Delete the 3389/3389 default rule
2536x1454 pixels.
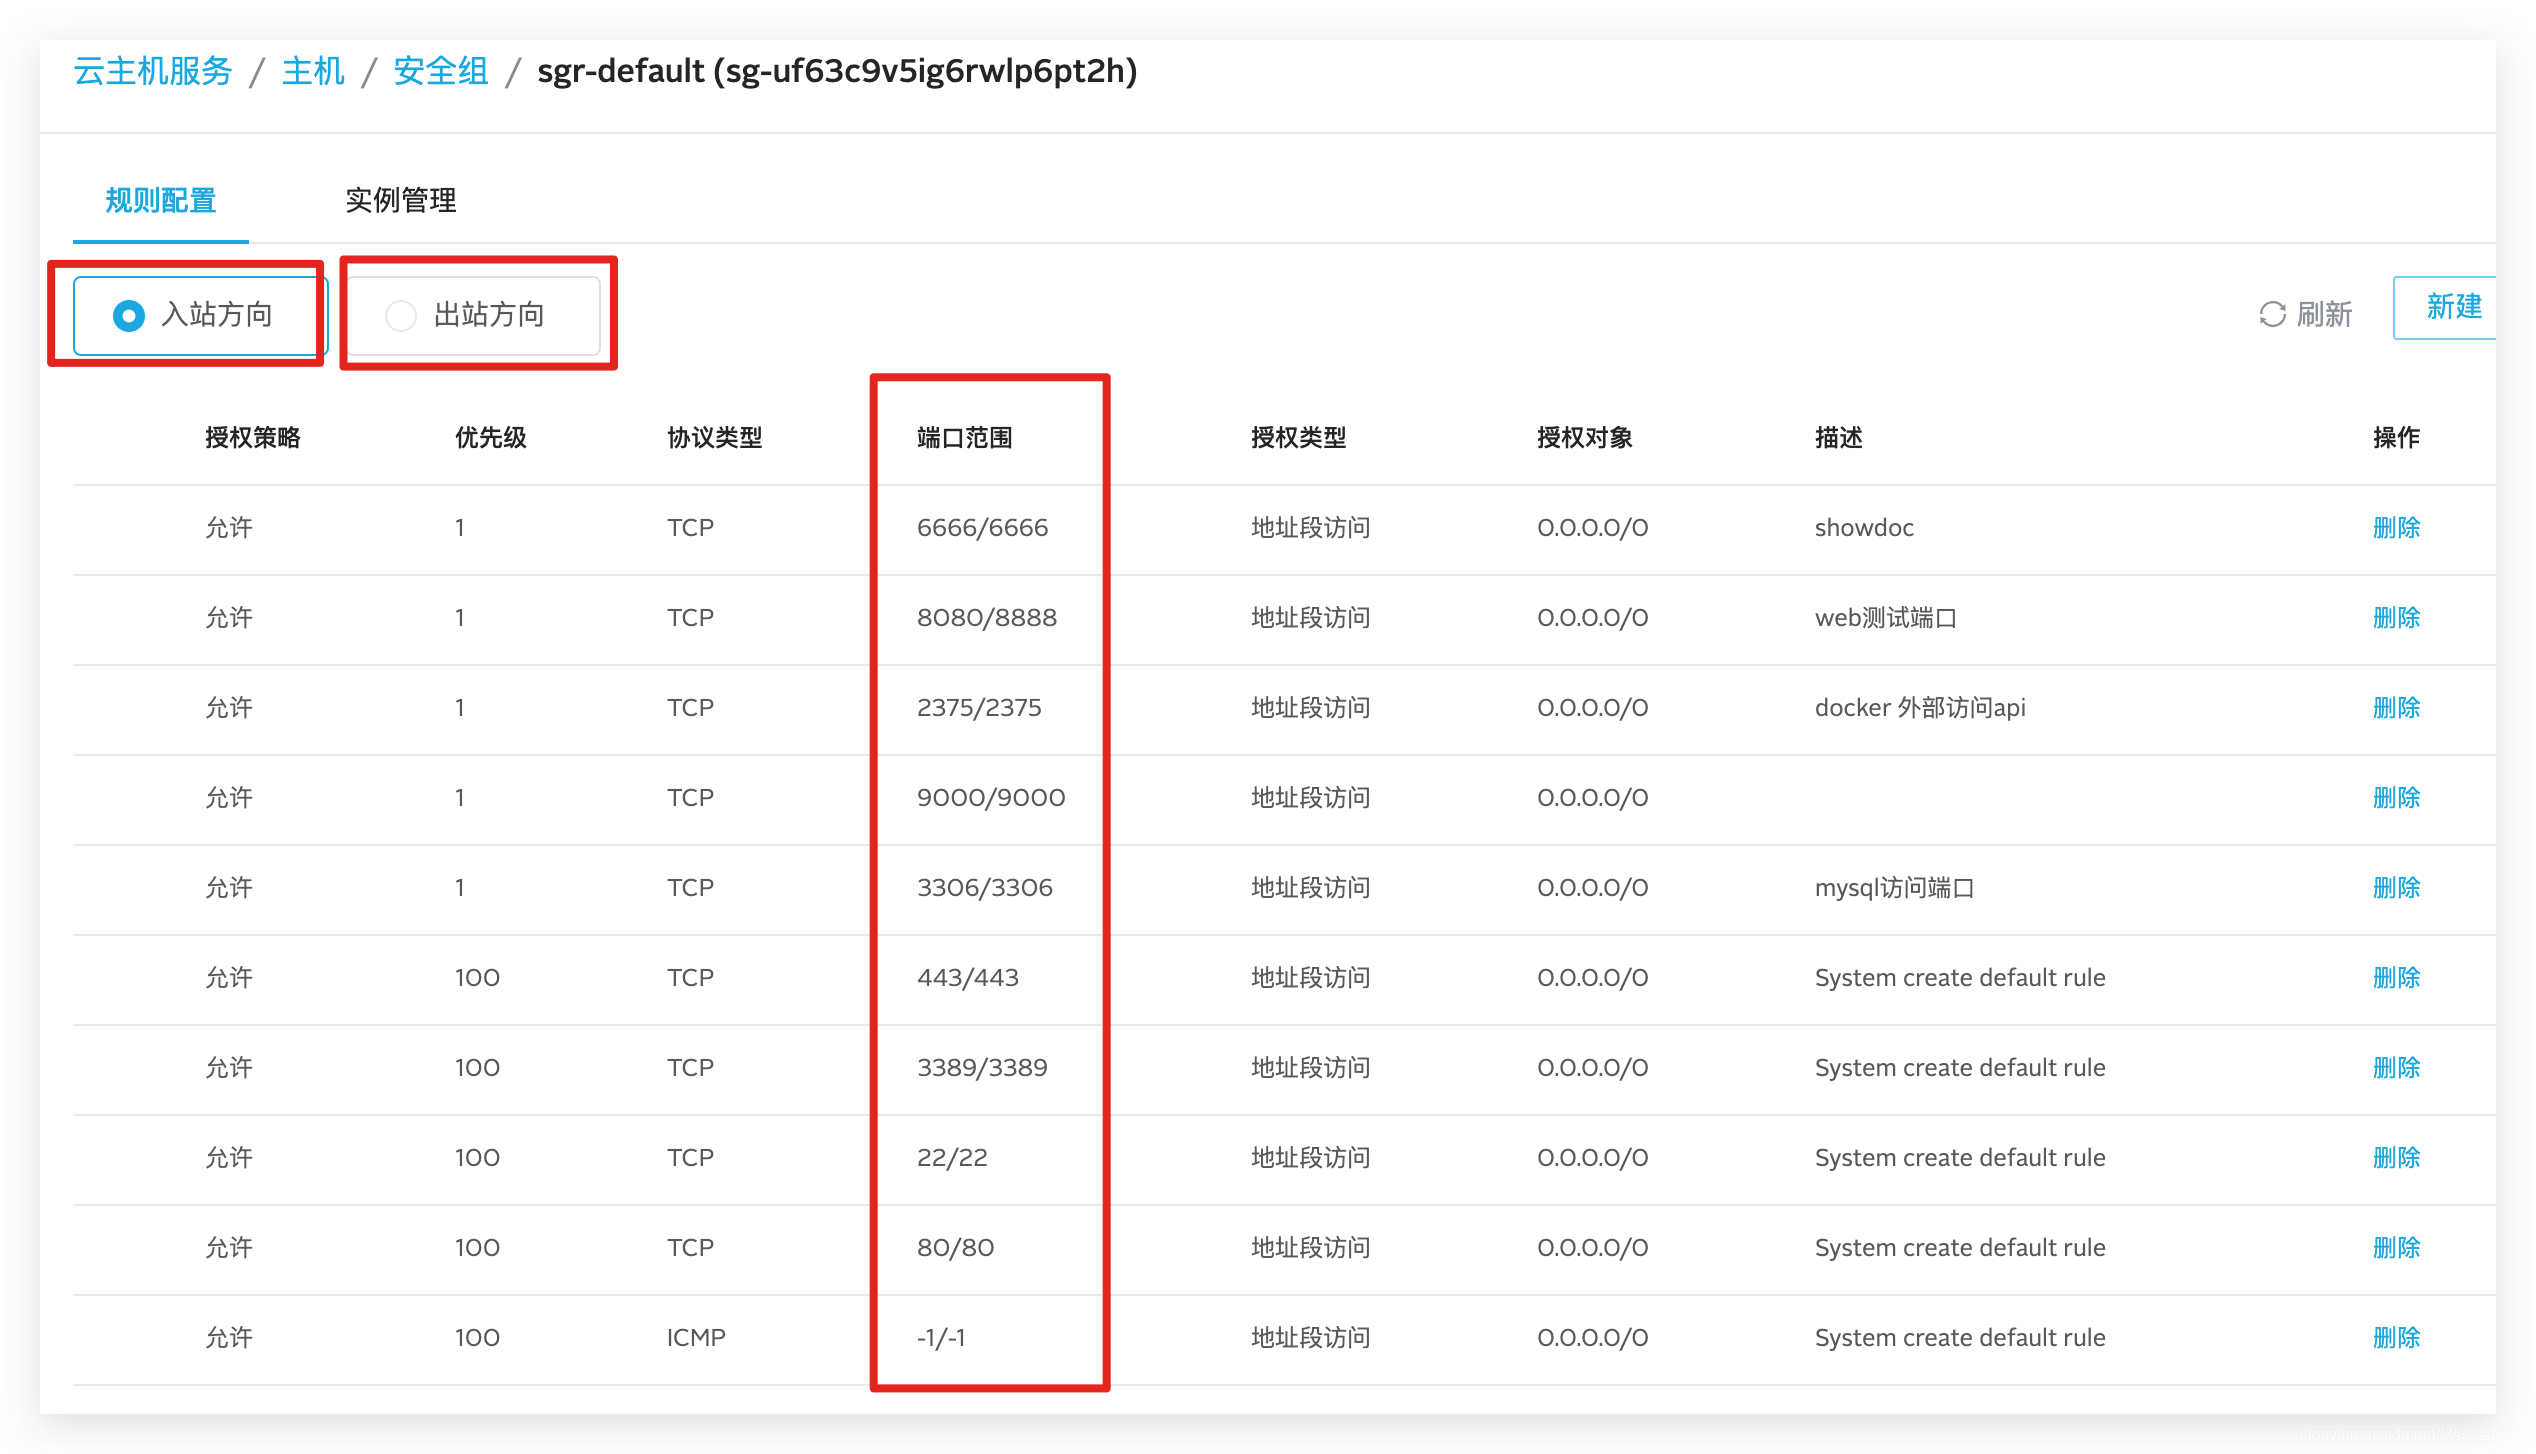click(x=2395, y=1068)
